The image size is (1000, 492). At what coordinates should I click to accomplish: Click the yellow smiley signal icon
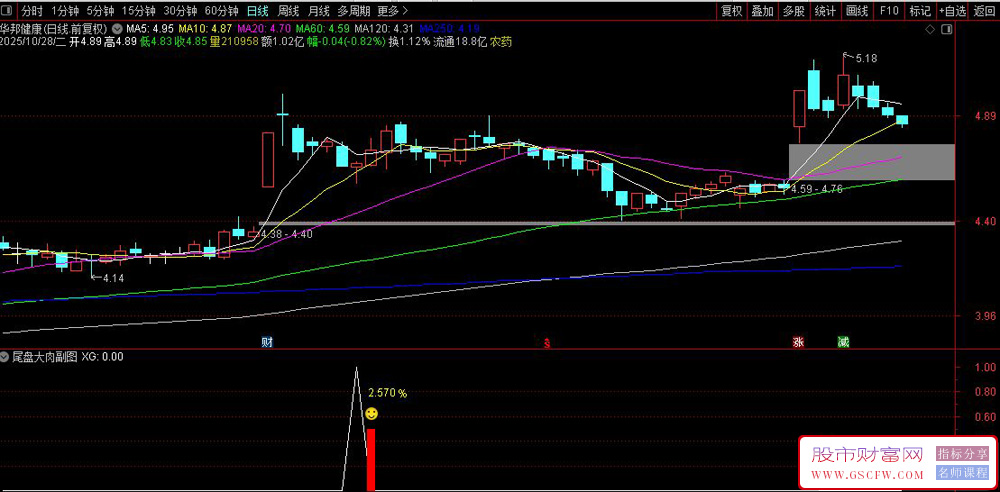[x=371, y=414]
